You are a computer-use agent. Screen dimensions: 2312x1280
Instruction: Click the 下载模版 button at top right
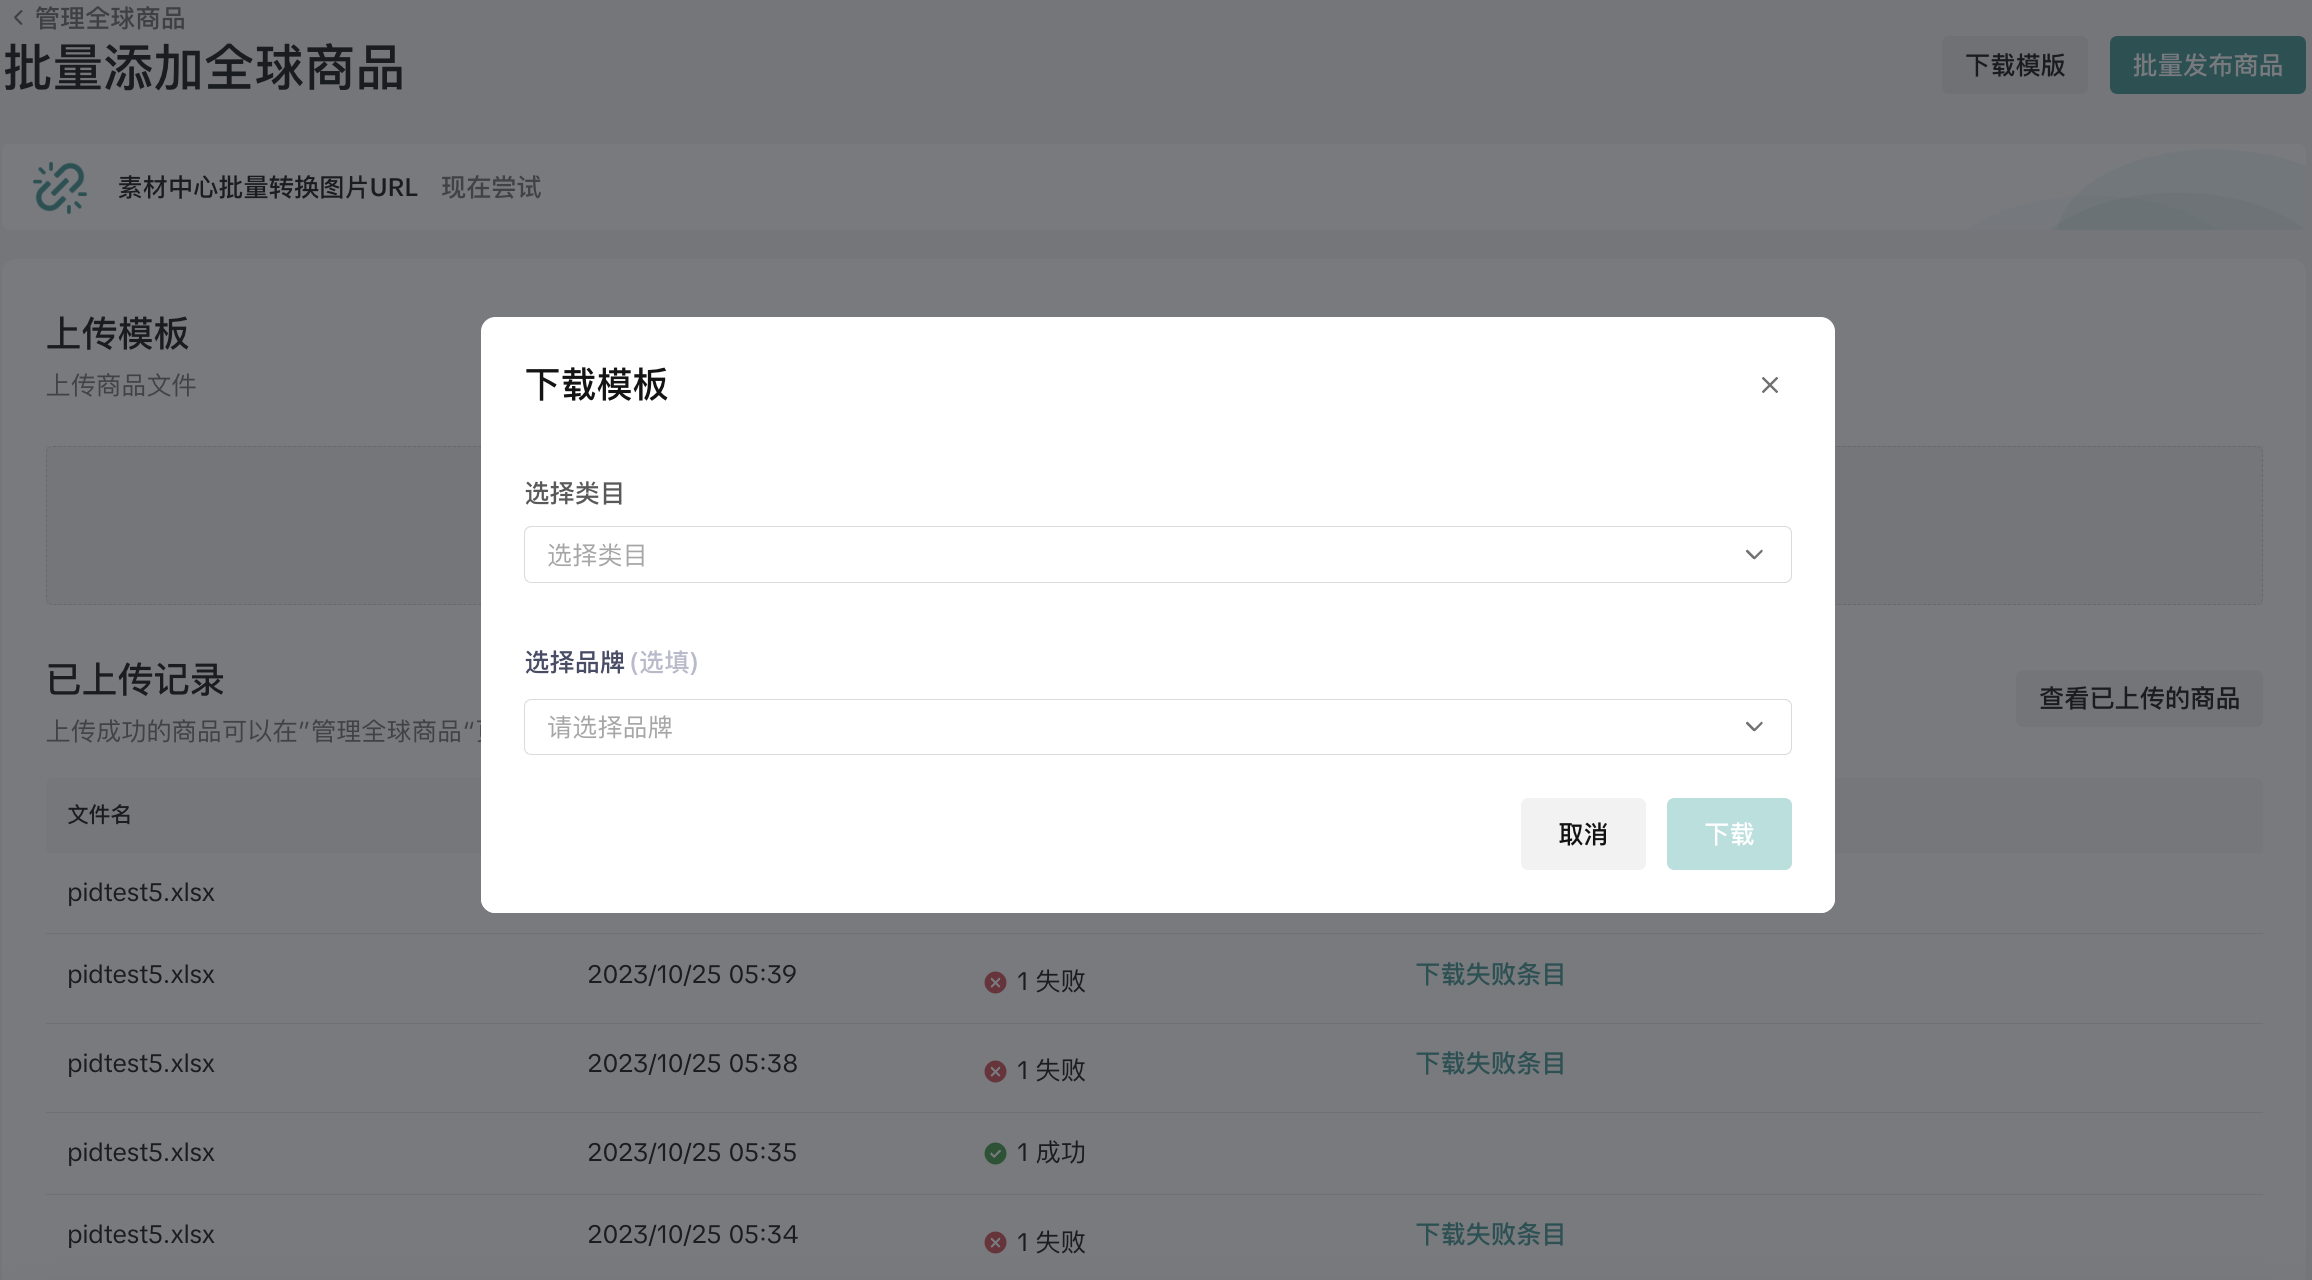[2015, 65]
